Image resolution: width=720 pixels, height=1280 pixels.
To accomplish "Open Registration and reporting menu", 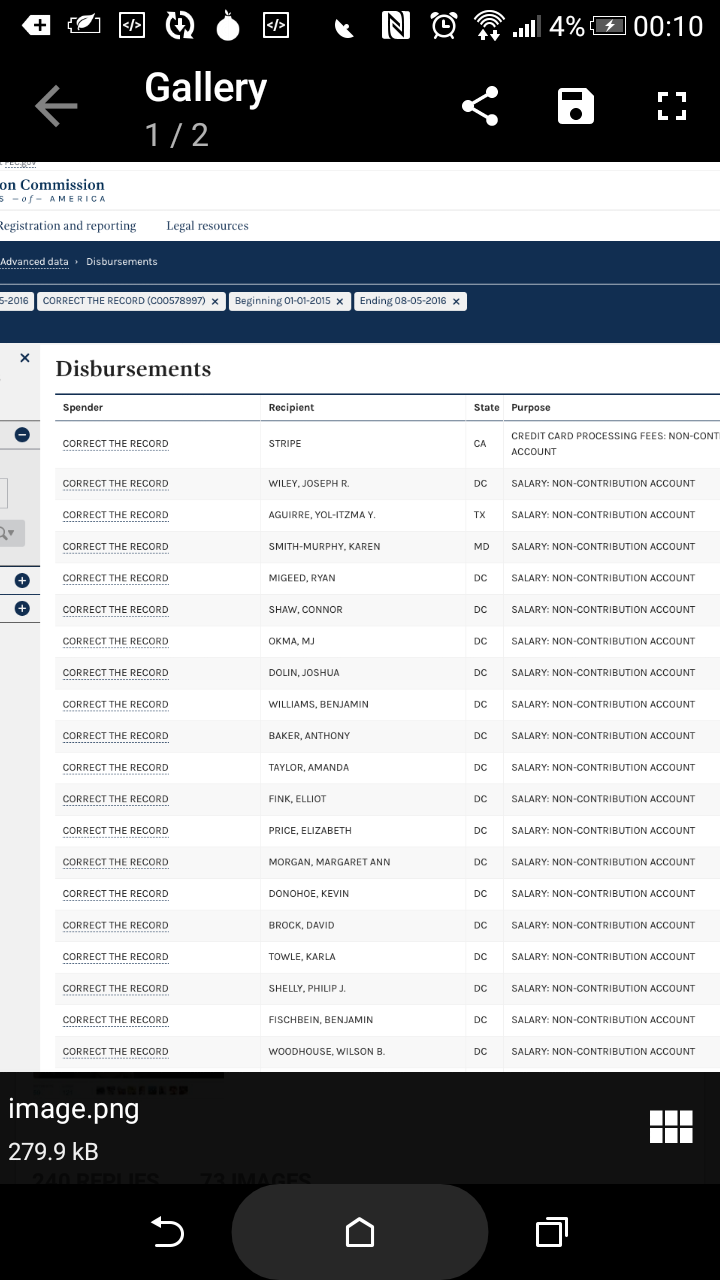I will coord(68,226).
